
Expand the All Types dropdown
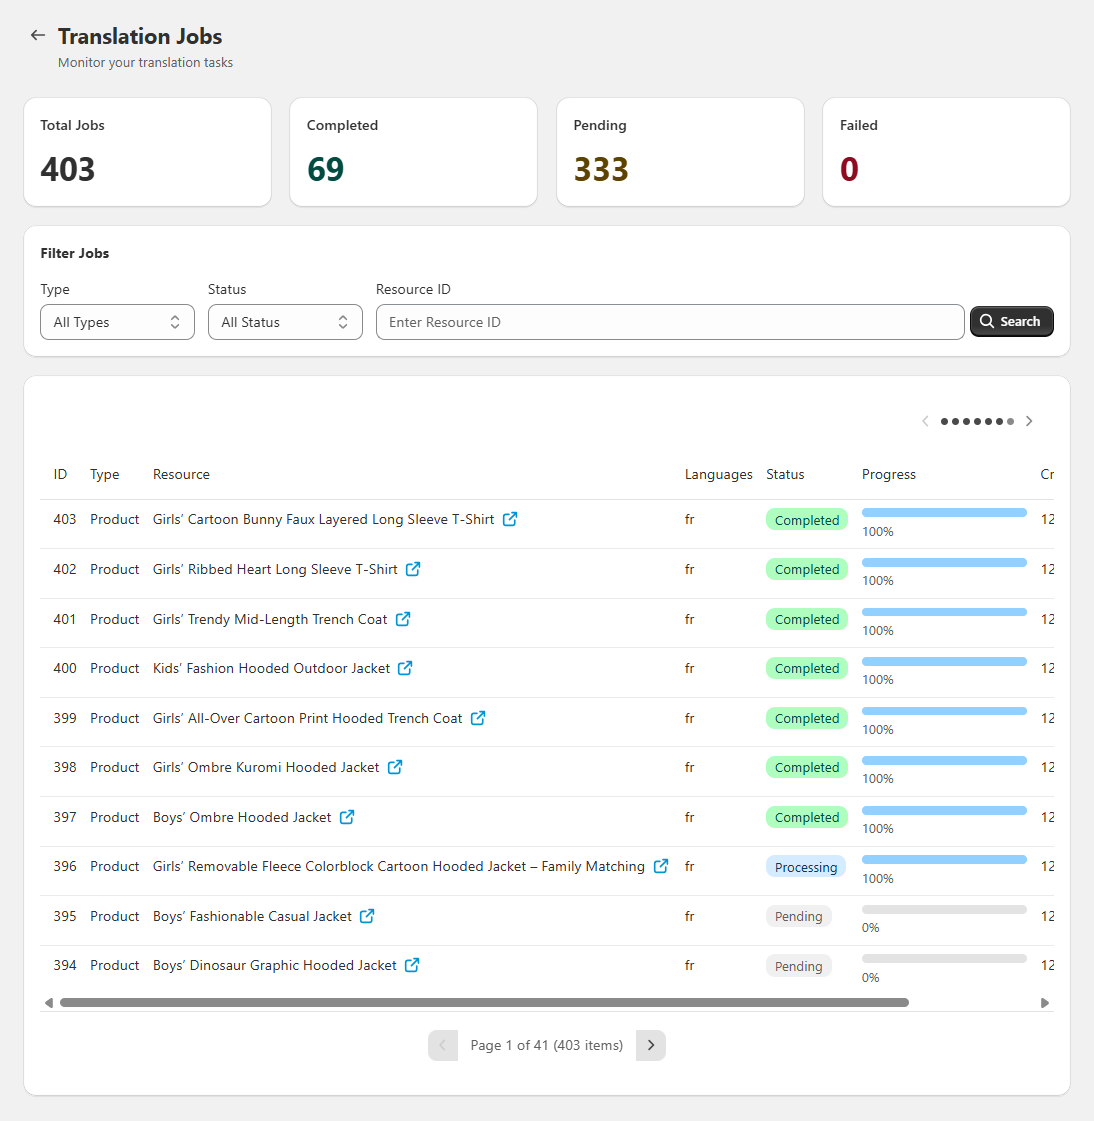[x=117, y=322]
